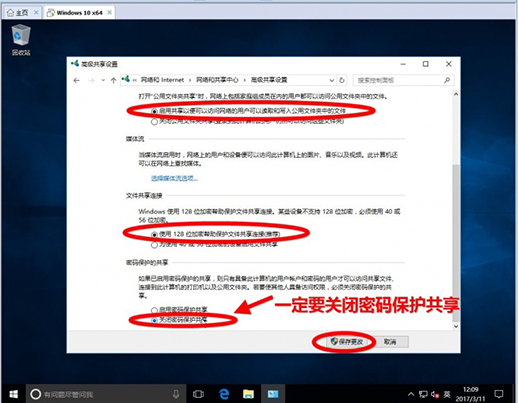Click the Cortana search box
Image resolution: width=518 pixels, height=403 pixels.
(x=106, y=394)
